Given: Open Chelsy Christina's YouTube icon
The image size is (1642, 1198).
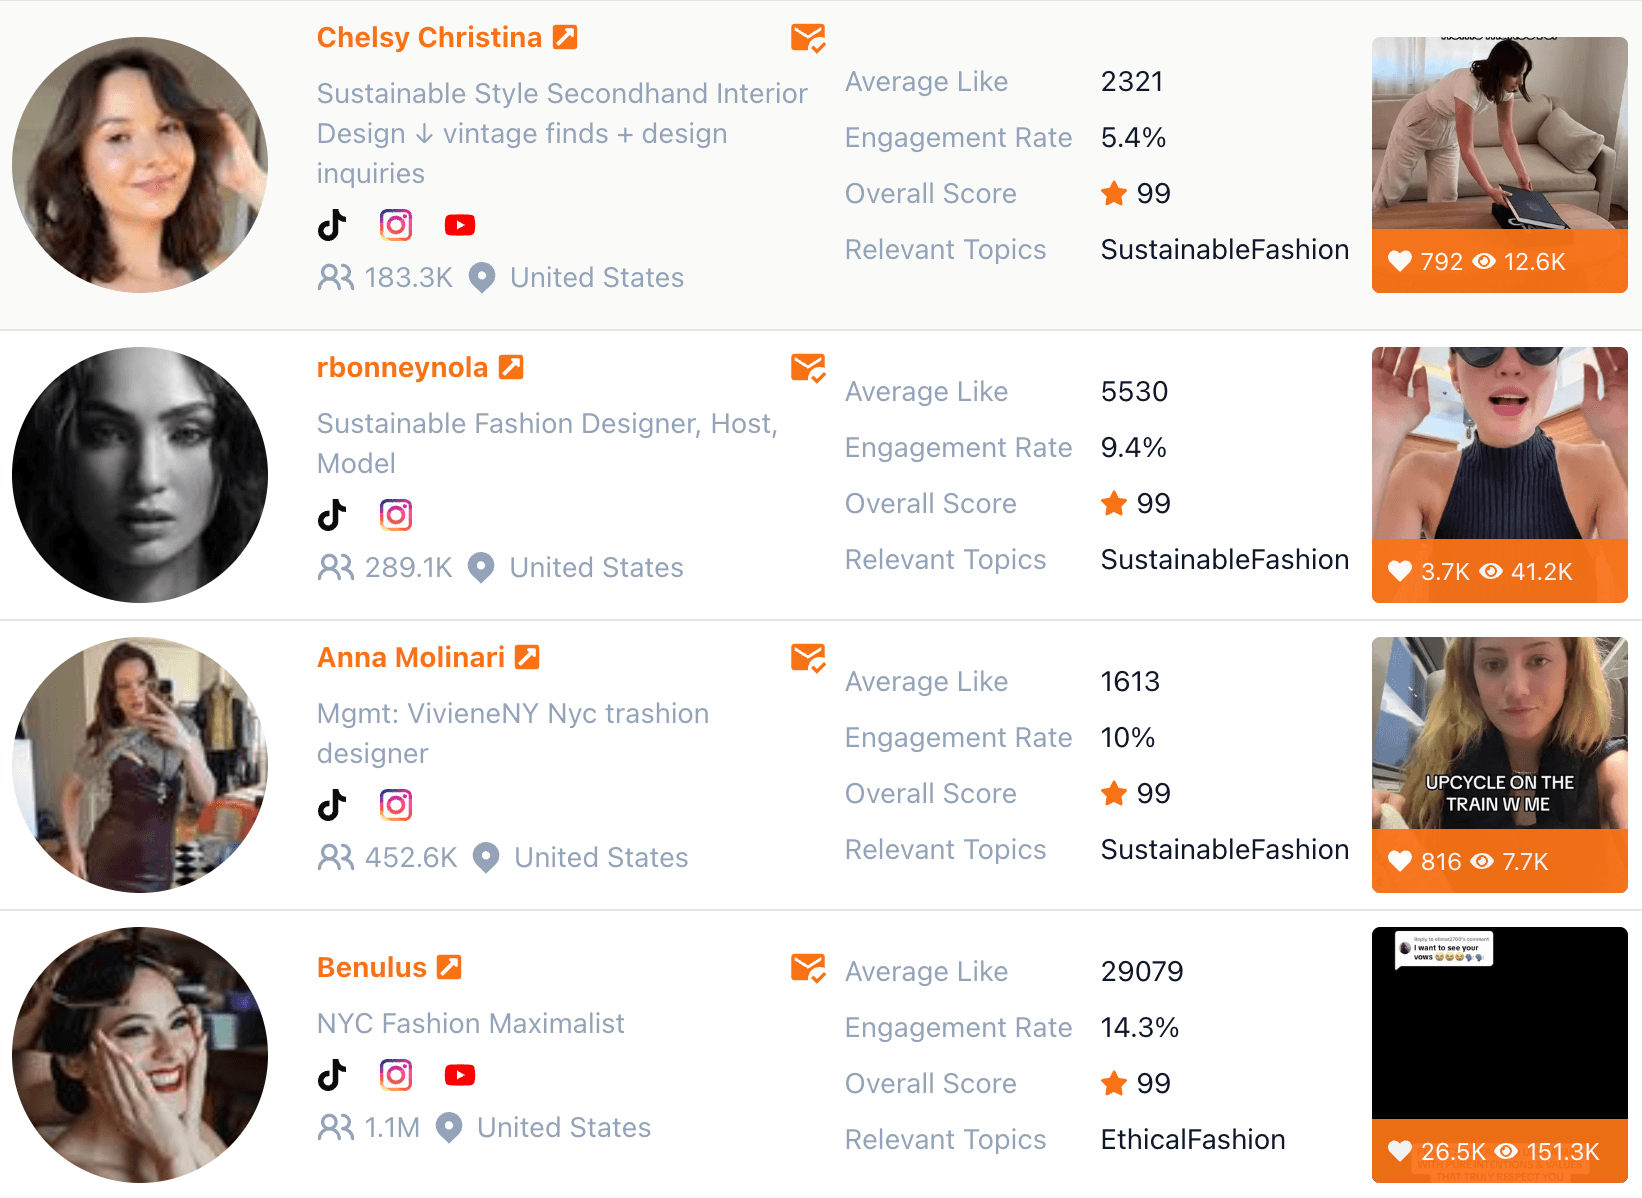Looking at the screenshot, I should click(460, 225).
